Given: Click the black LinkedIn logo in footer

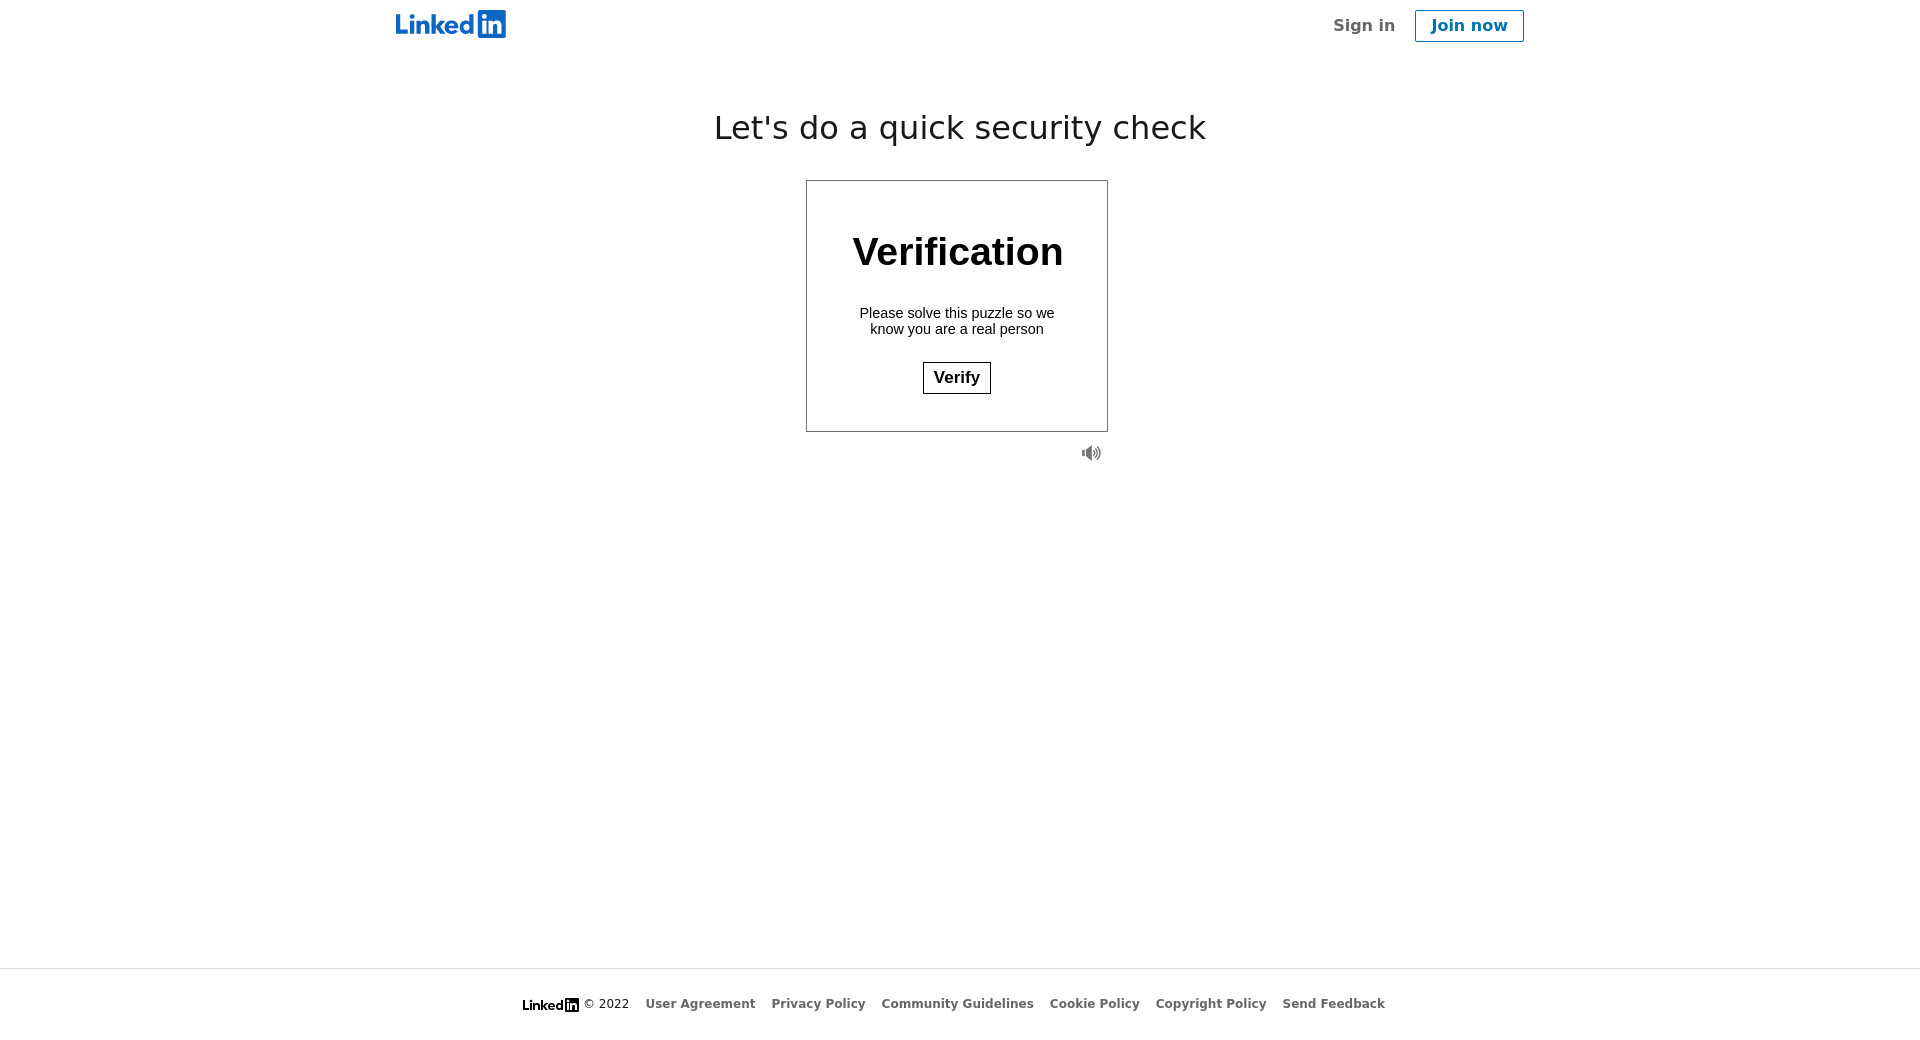Looking at the screenshot, I should (x=550, y=1005).
